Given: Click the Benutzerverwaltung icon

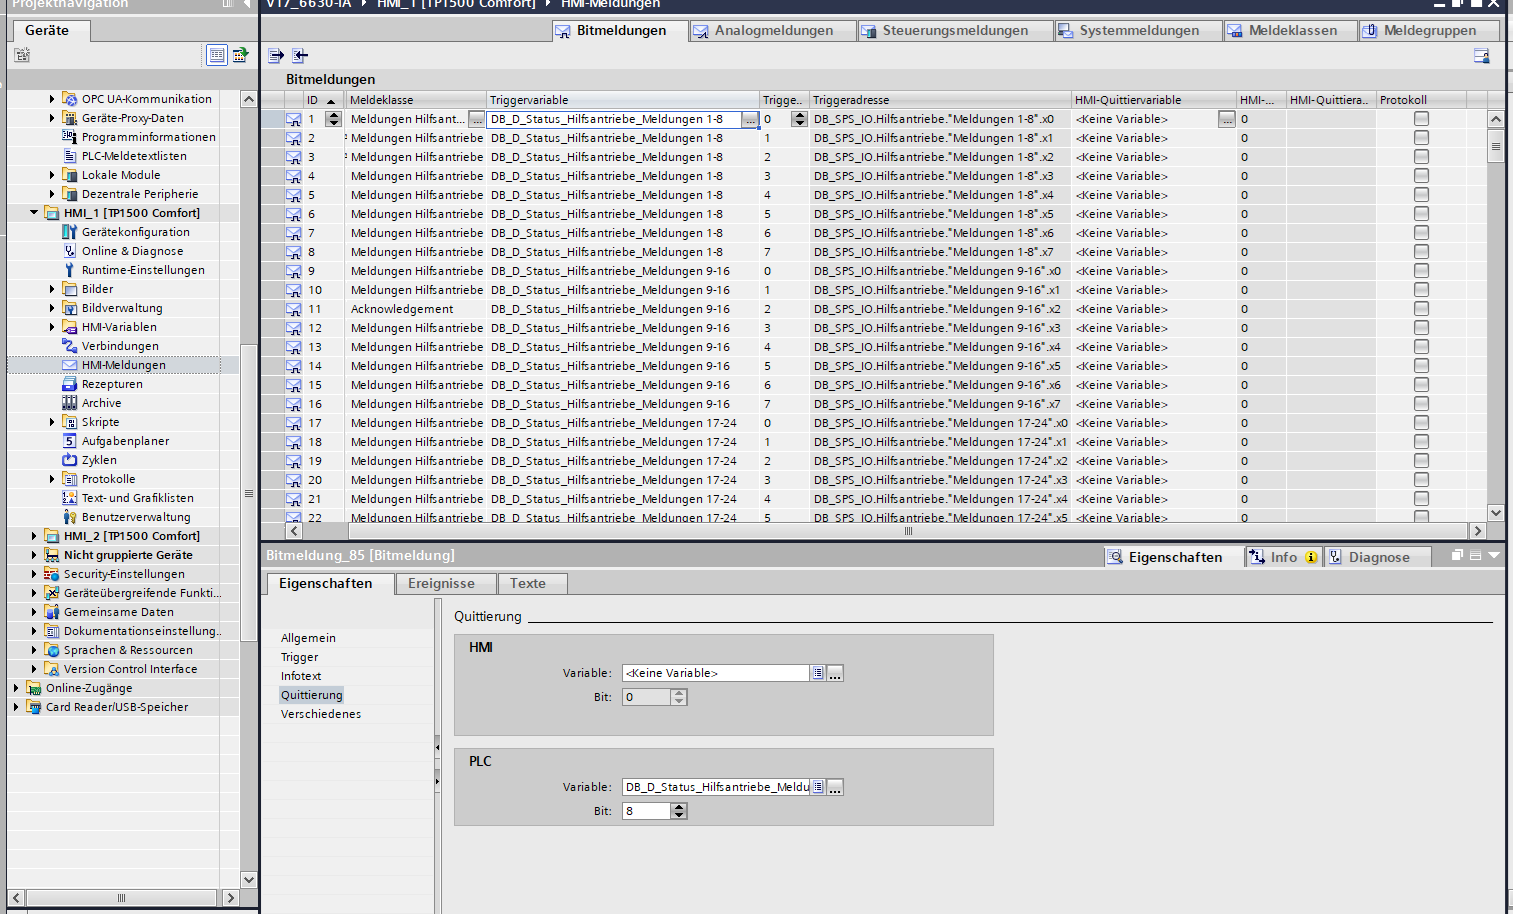Looking at the screenshot, I should click(x=69, y=517).
